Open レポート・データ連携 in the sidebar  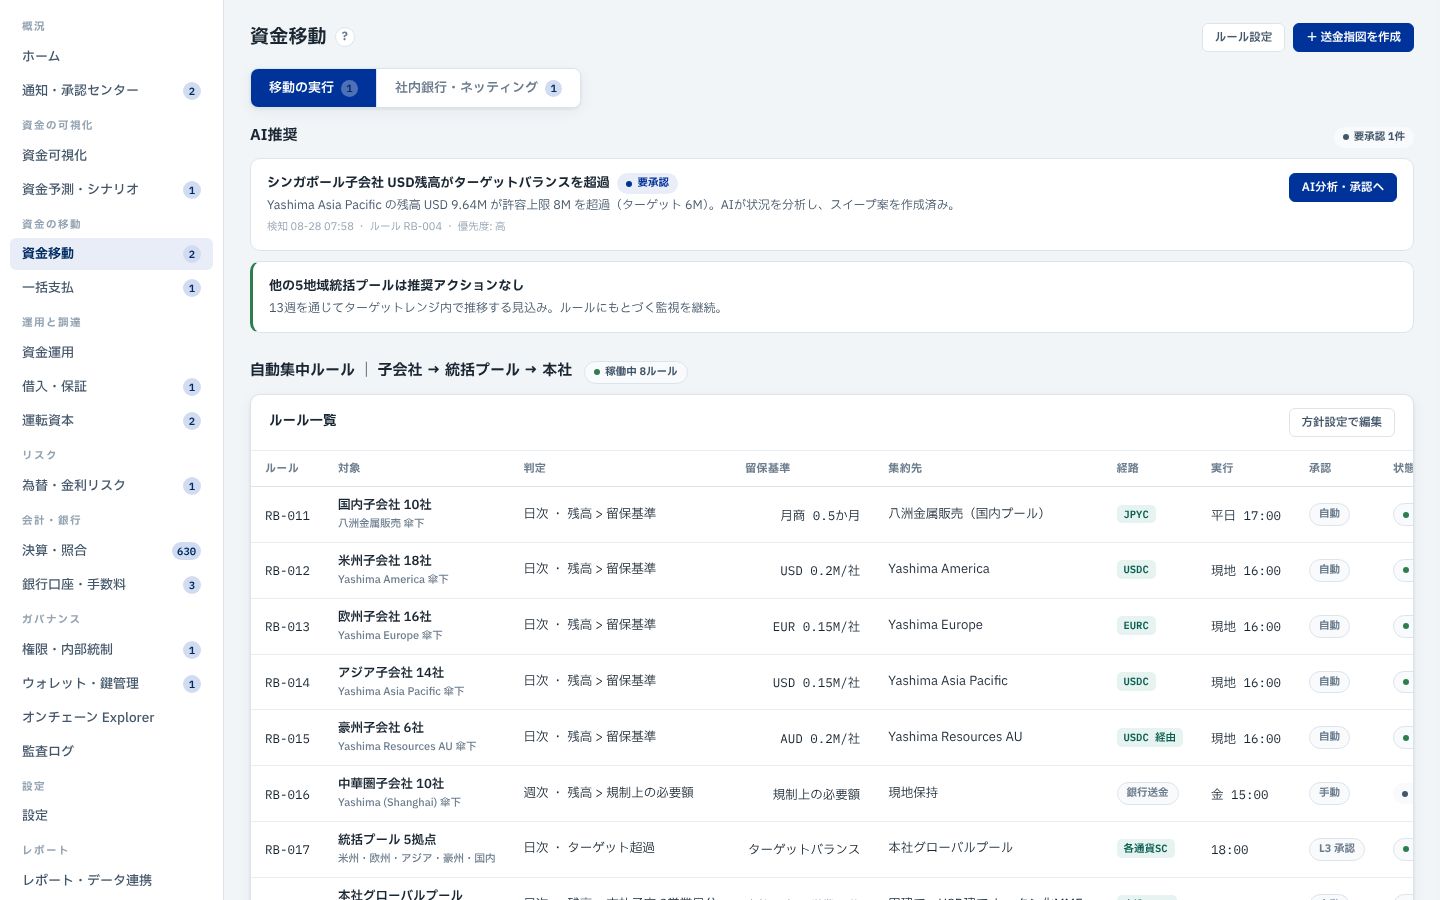[x=111, y=880]
